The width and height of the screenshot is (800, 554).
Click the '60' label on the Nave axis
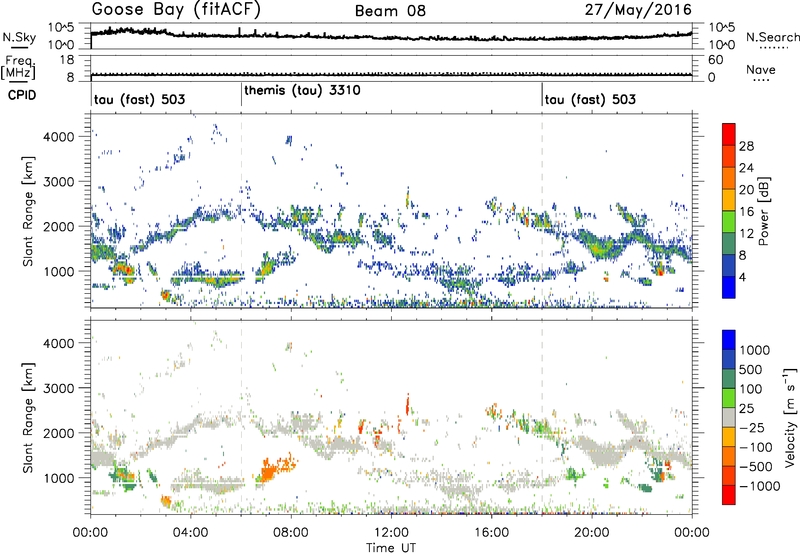715,60
